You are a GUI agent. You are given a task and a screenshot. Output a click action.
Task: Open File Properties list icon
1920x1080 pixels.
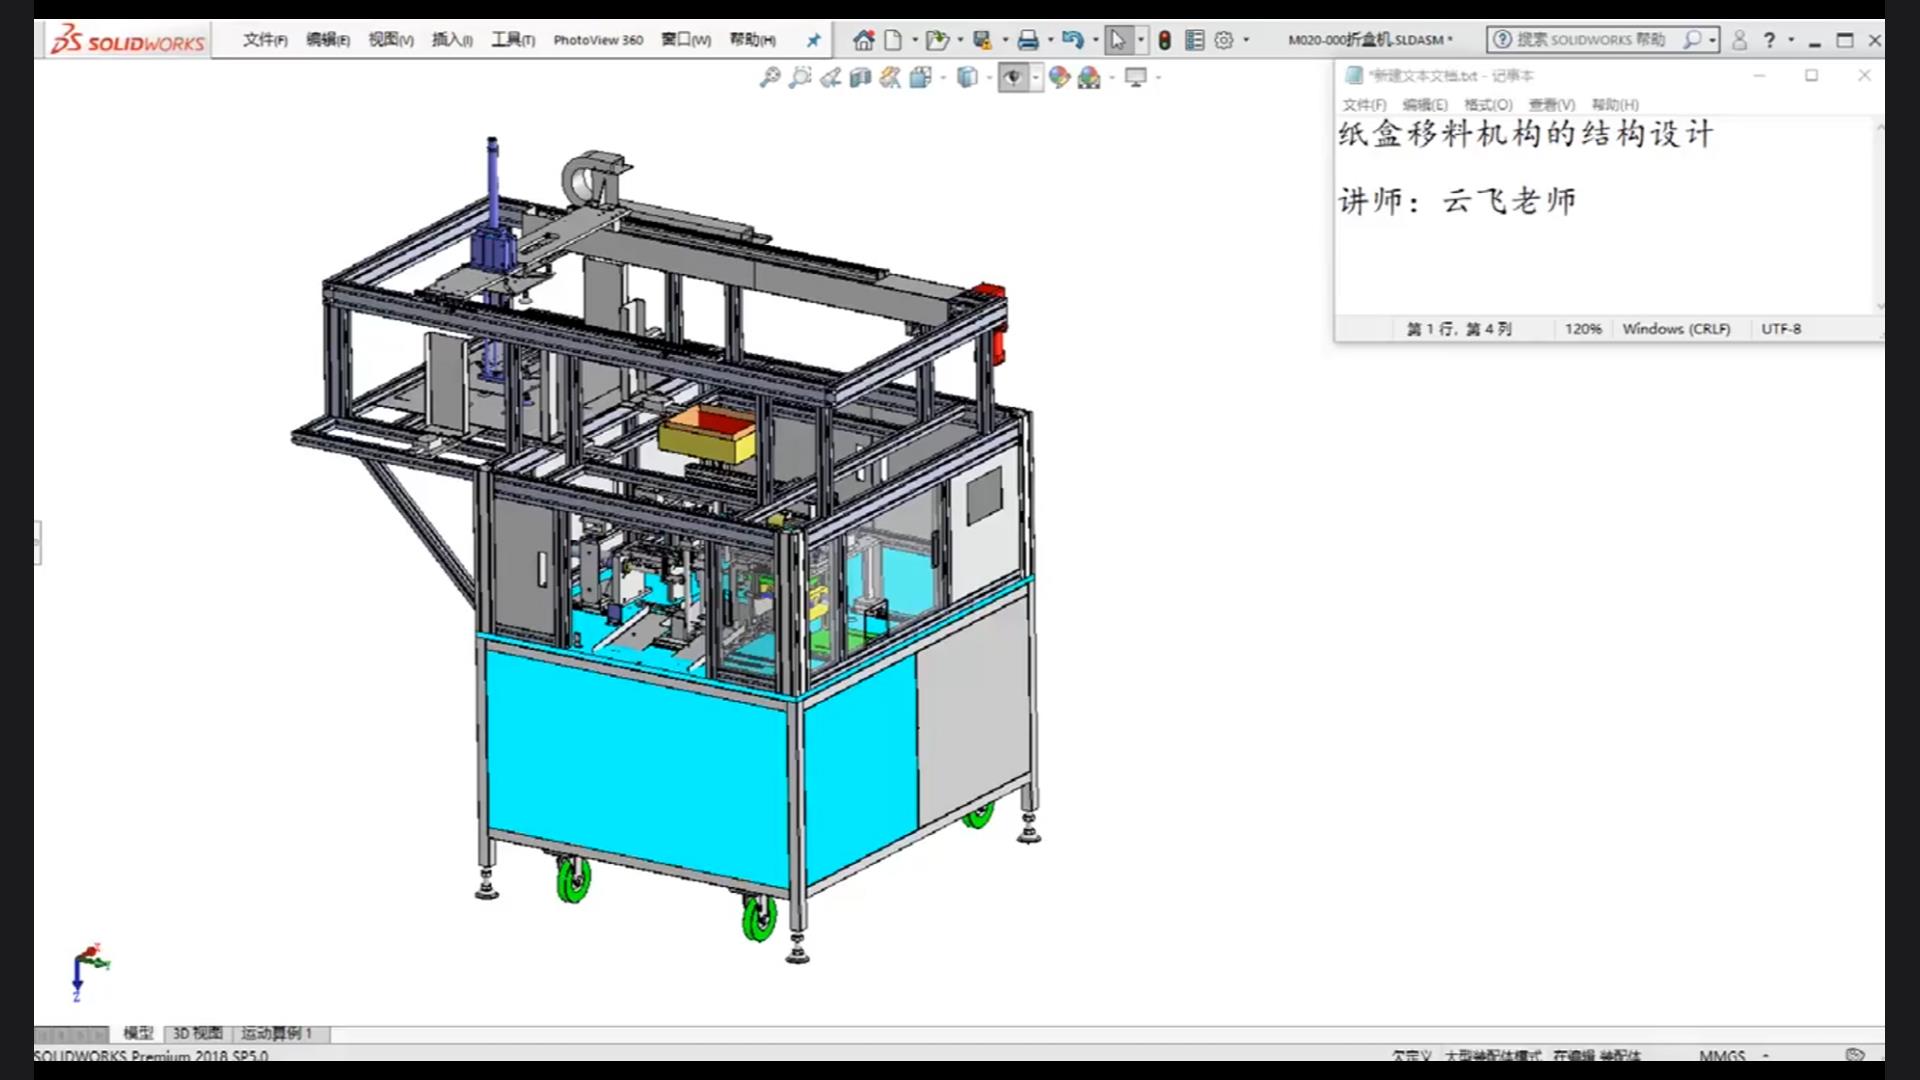[x=1194, y=40]
